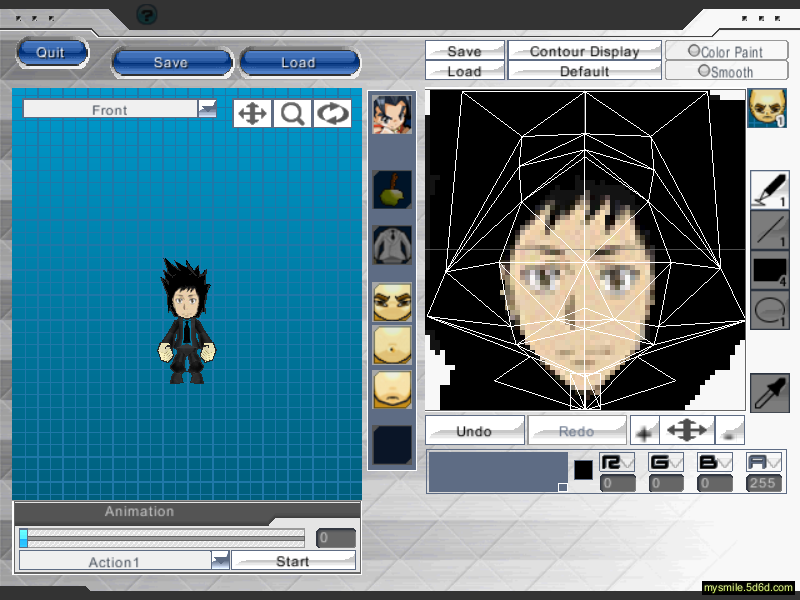
Task: Open the help question mark icon
Action: click(147, 14)
